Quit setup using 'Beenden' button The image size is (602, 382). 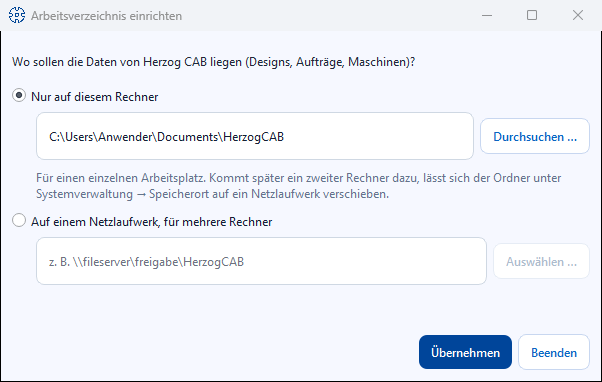coord(554,352)
